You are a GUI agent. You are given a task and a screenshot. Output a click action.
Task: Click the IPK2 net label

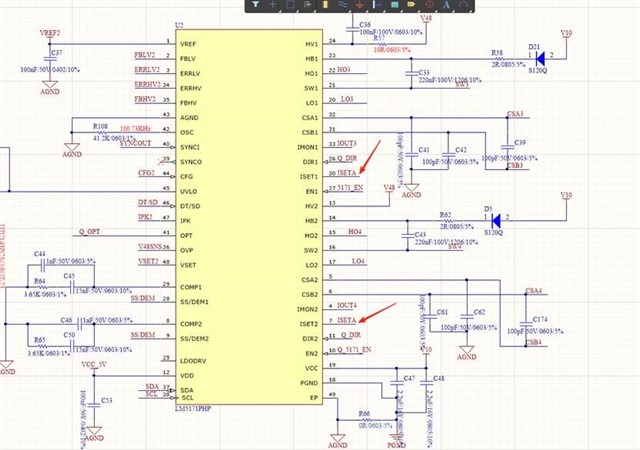pyautogui.click(x=145, y=217)
